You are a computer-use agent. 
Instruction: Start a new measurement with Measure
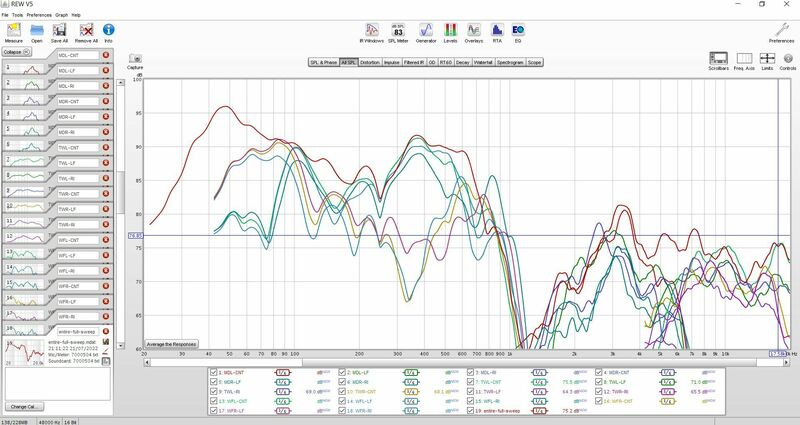coord(14,31)
